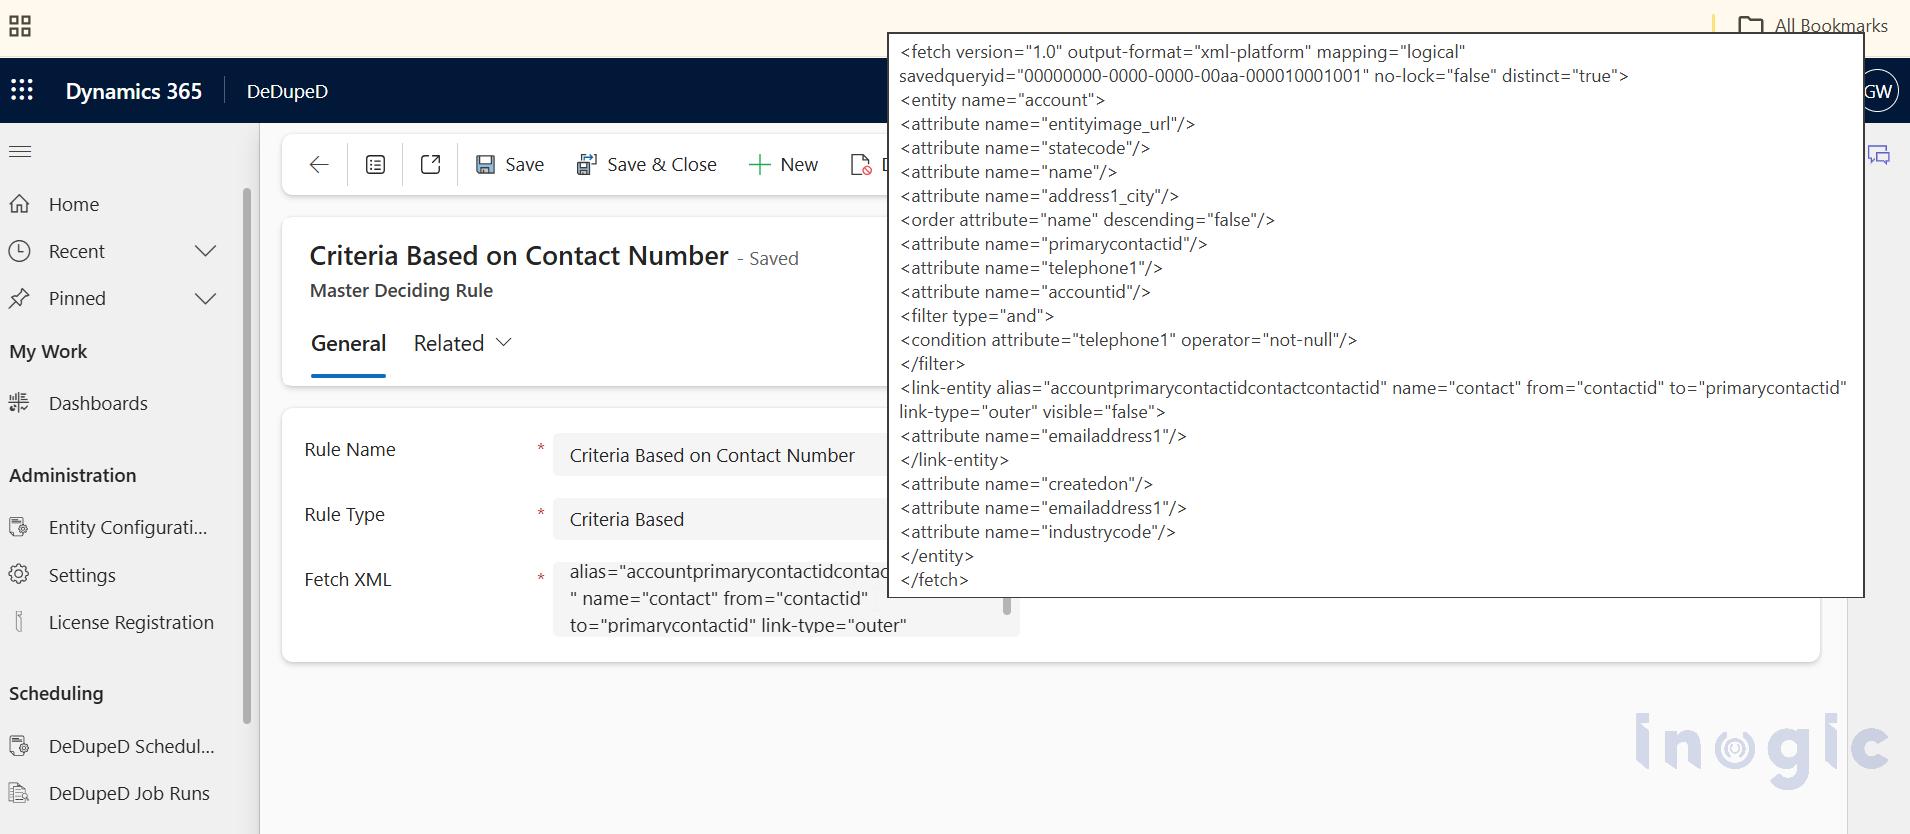Open Settings in the sidebar
Image resolution: width=1910 pixels, height=834 pixels.
tap(82, 575)
